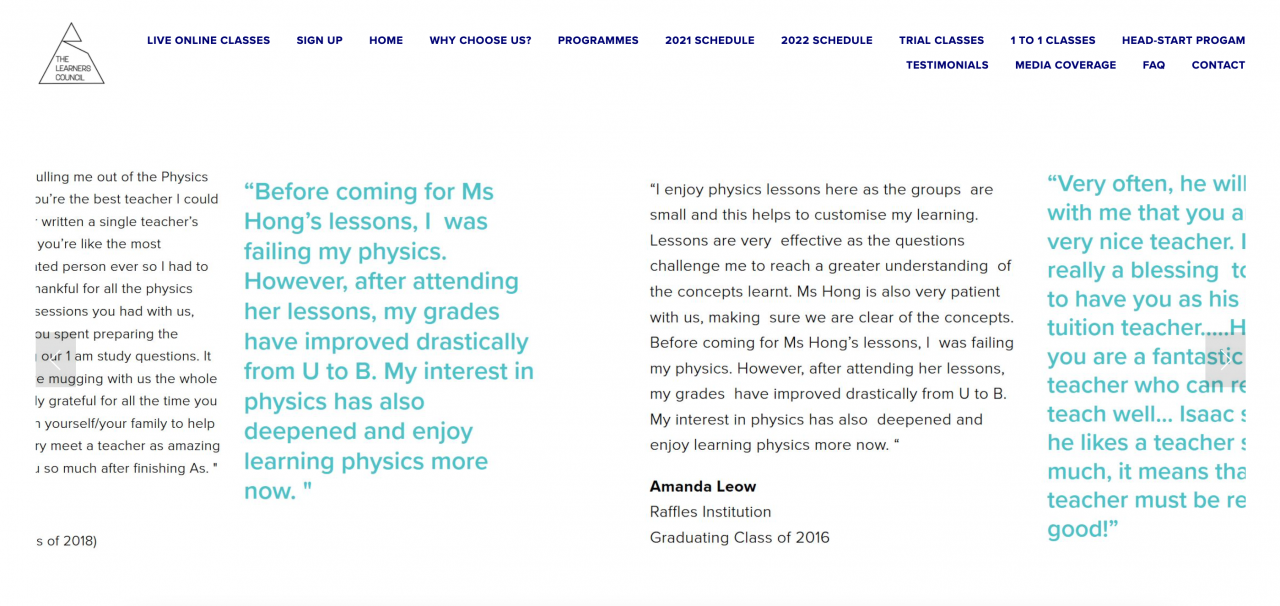1280x606 pixels.
Task: View the 2021 SCHEDULE
Action: pos(710,40)
